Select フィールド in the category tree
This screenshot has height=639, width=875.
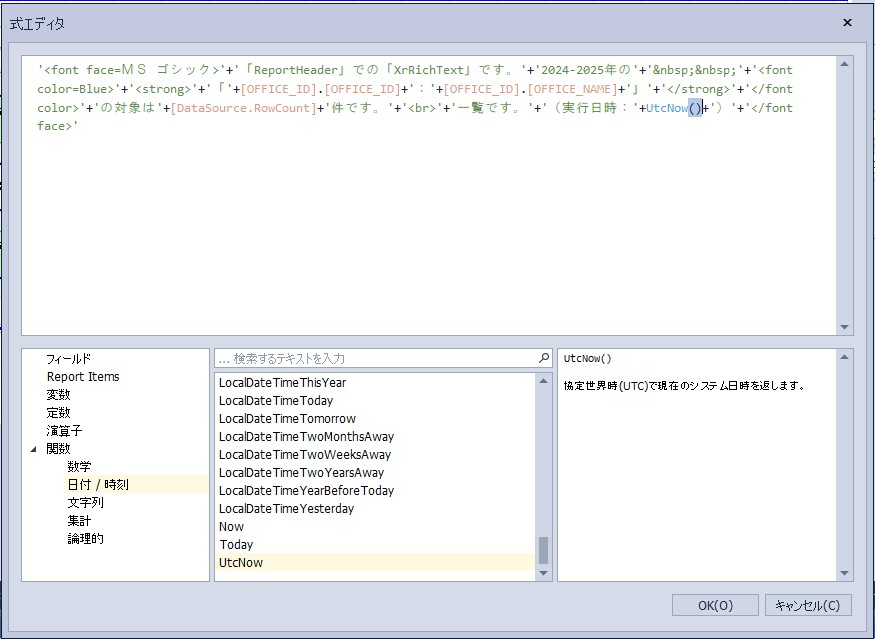(x=68, y=359)
